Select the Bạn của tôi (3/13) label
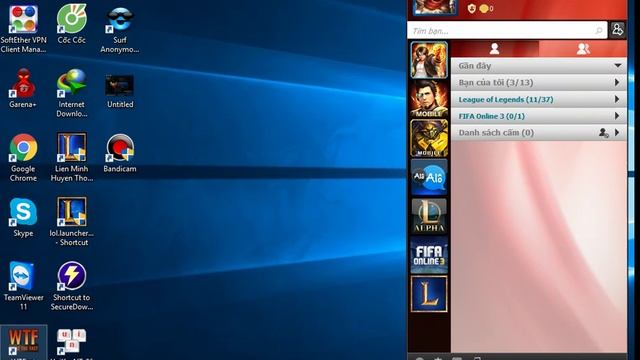 [x=496, y=82]
